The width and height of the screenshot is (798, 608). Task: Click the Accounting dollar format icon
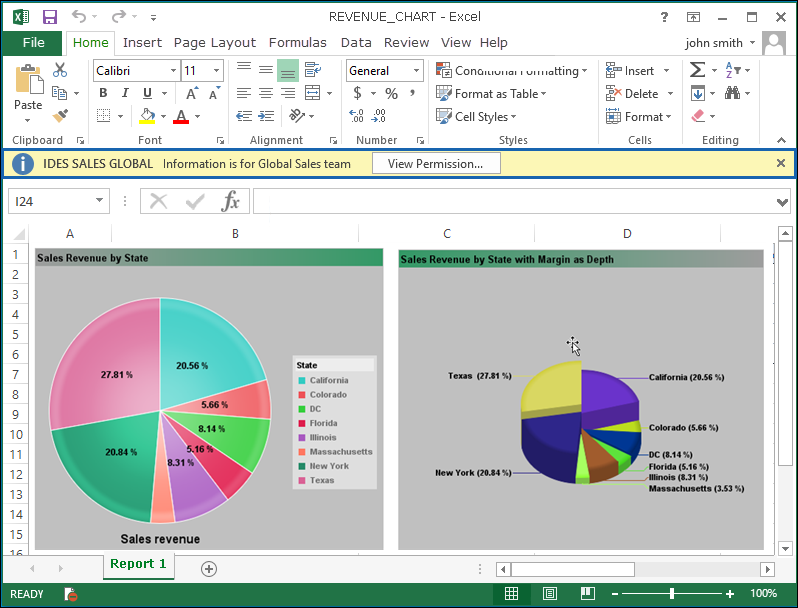357,93
